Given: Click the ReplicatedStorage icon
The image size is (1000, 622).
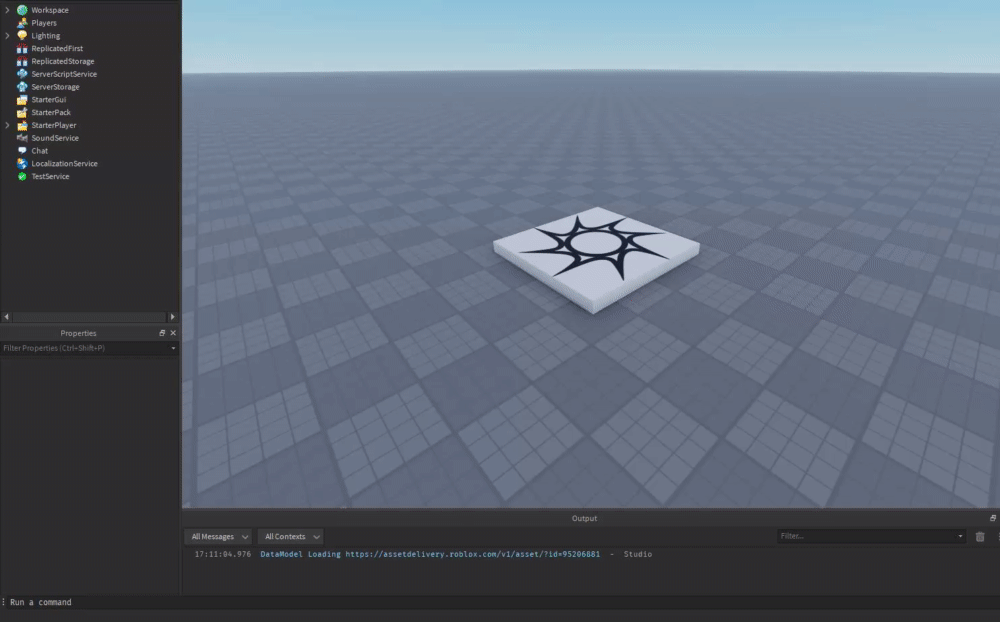Looking at the screenshot, I should pyautogui.click(x=22, y=61).
